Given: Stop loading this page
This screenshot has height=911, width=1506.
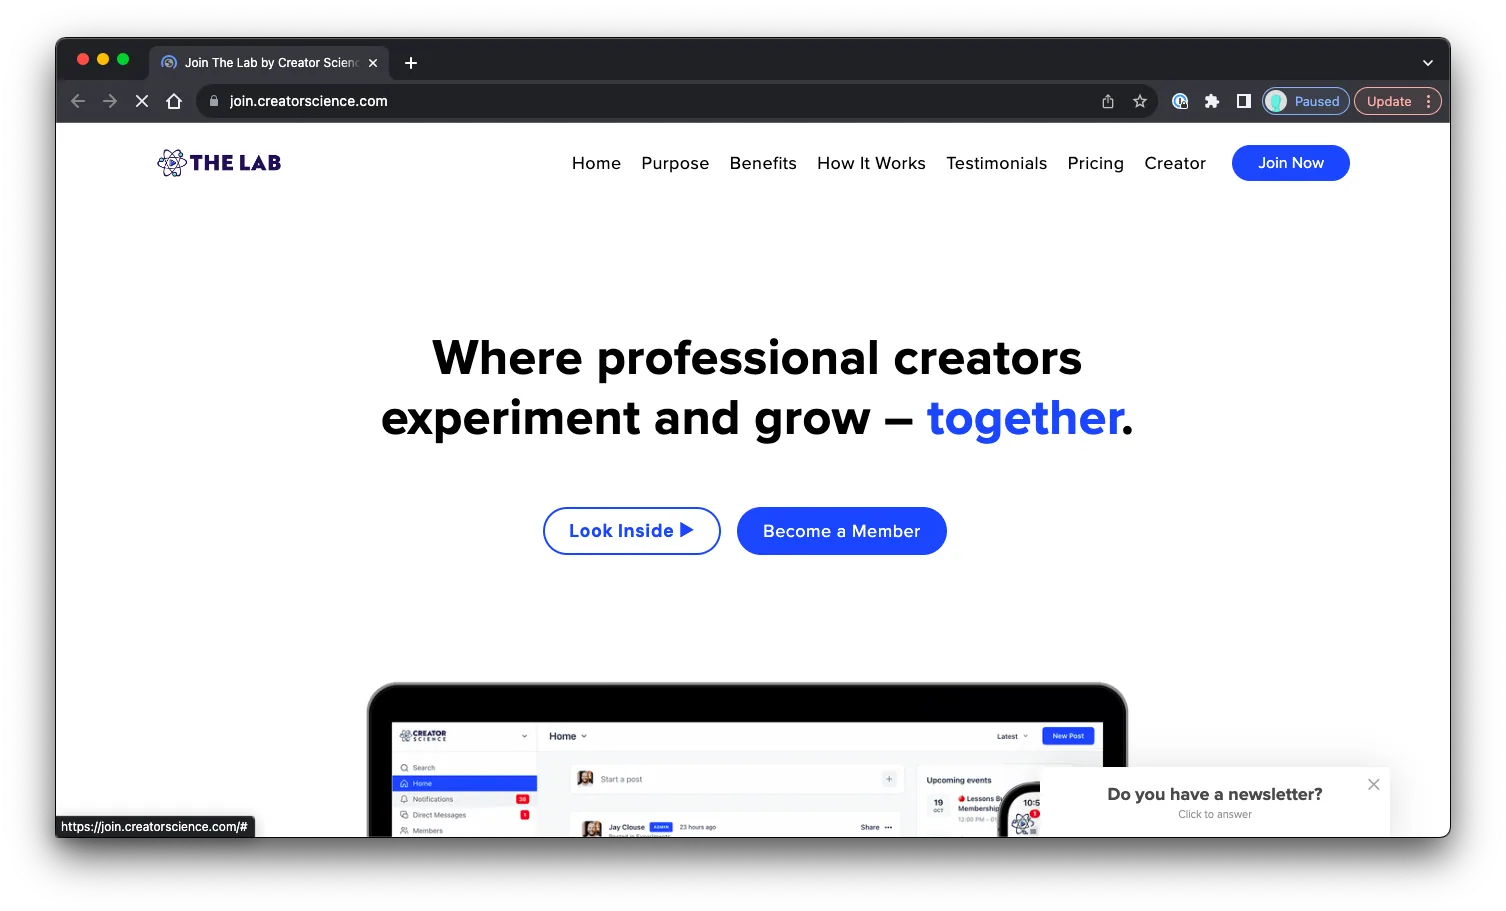Looking at the screenshot, I should pyautogui.click(x=142, y=101).
